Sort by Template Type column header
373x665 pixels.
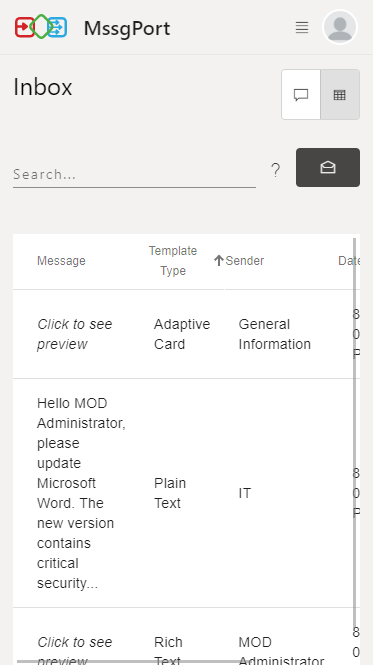coord(173,260)
